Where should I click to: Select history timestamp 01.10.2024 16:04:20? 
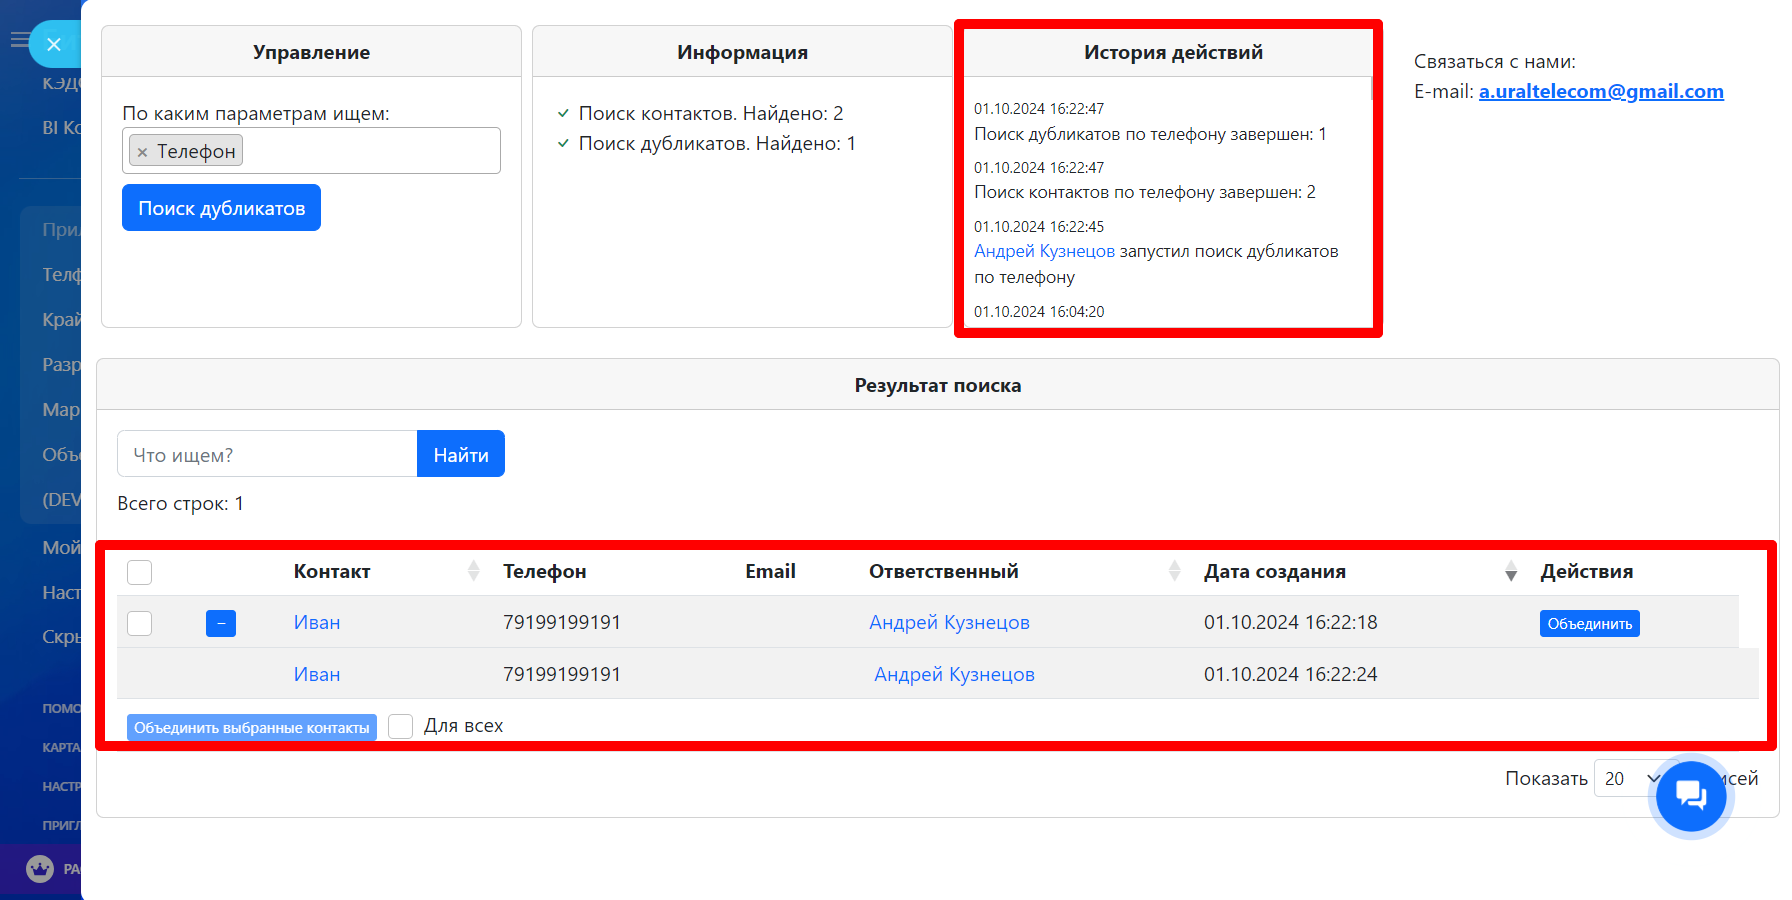(1039, 311)
